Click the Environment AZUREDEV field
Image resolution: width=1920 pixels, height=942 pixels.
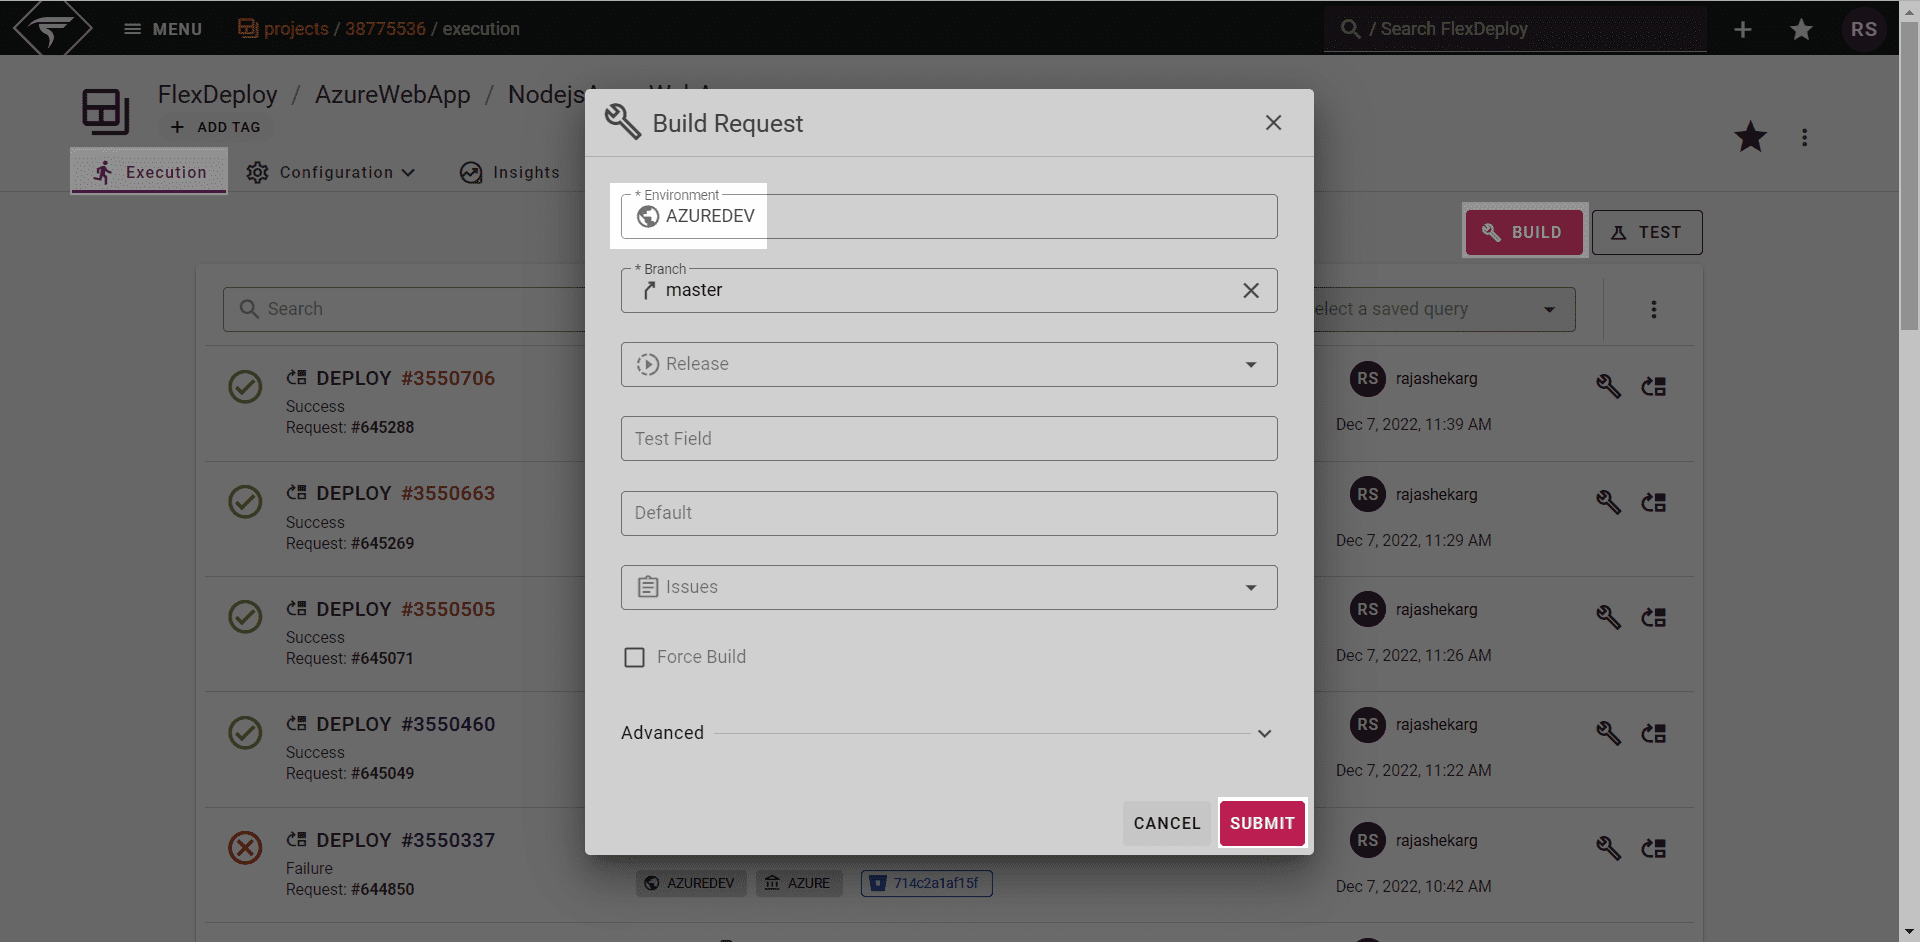(x=949, y=216)
